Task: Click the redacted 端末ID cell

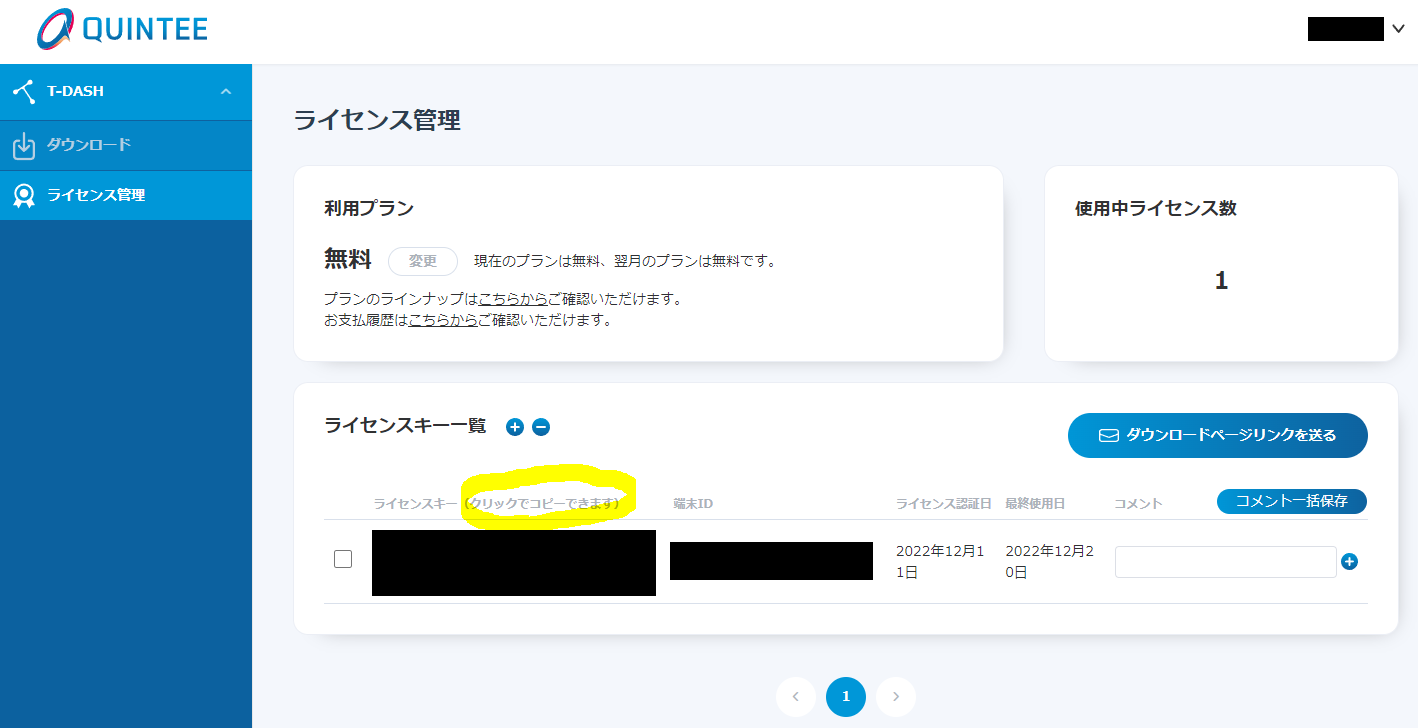Action: (x=771, y=561)
